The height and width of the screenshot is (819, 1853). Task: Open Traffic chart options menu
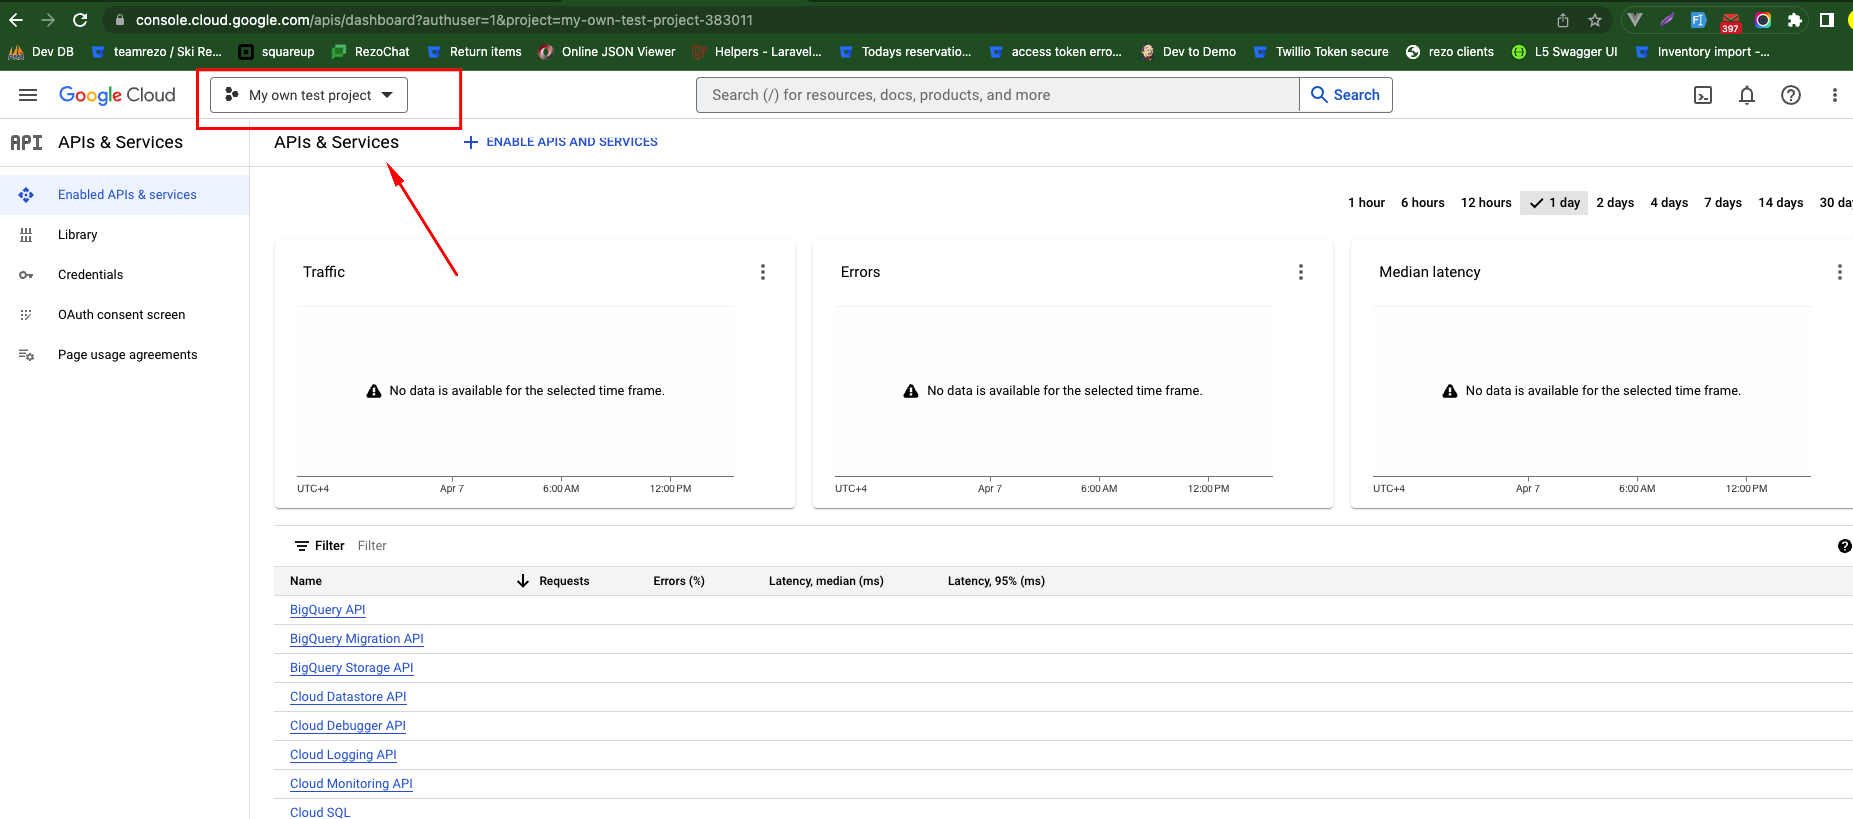[x=763, y=272]
